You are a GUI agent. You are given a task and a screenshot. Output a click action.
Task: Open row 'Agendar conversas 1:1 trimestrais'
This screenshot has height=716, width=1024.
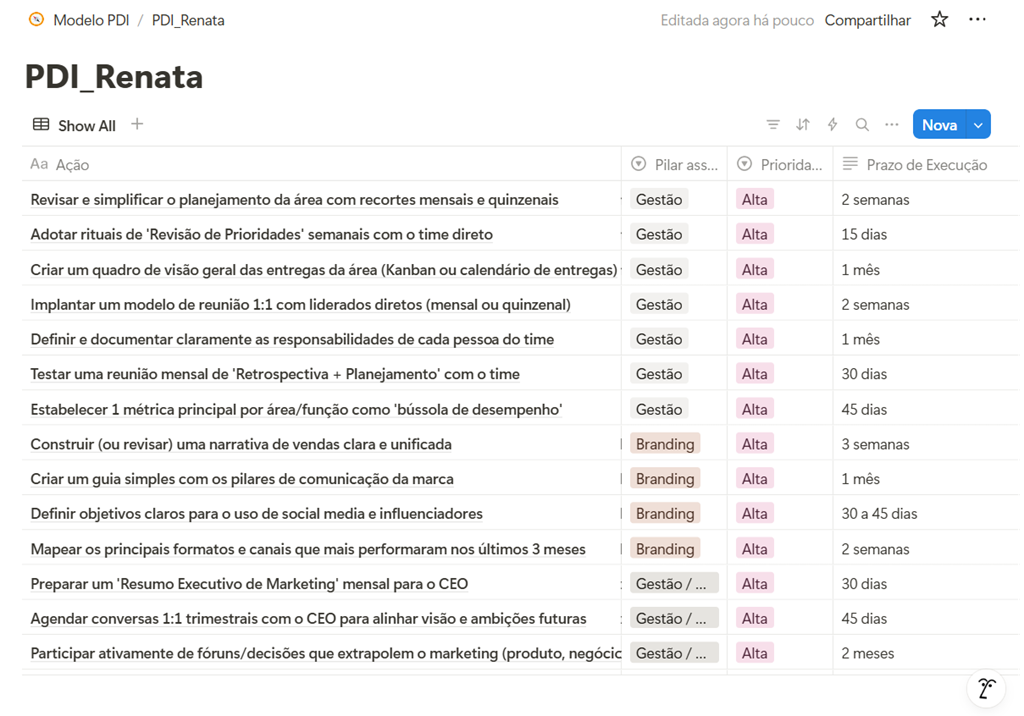pos(308,618)
